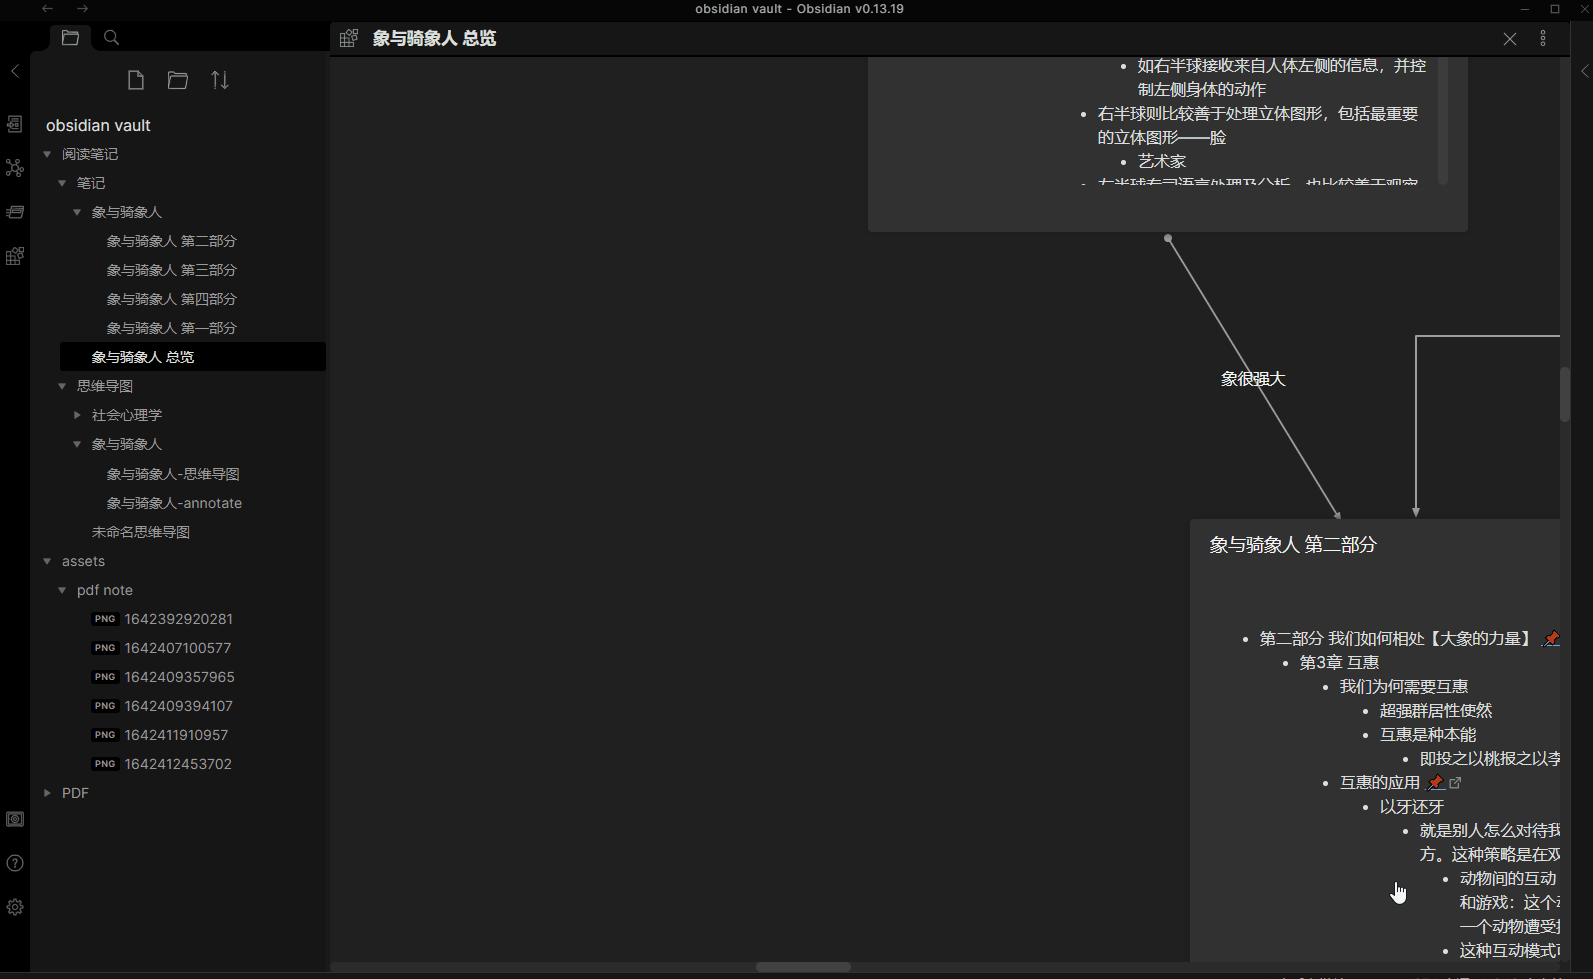1593x979 pixels.
Task: Click the pin icon after 【大象的力量】
Action: 1551,639
